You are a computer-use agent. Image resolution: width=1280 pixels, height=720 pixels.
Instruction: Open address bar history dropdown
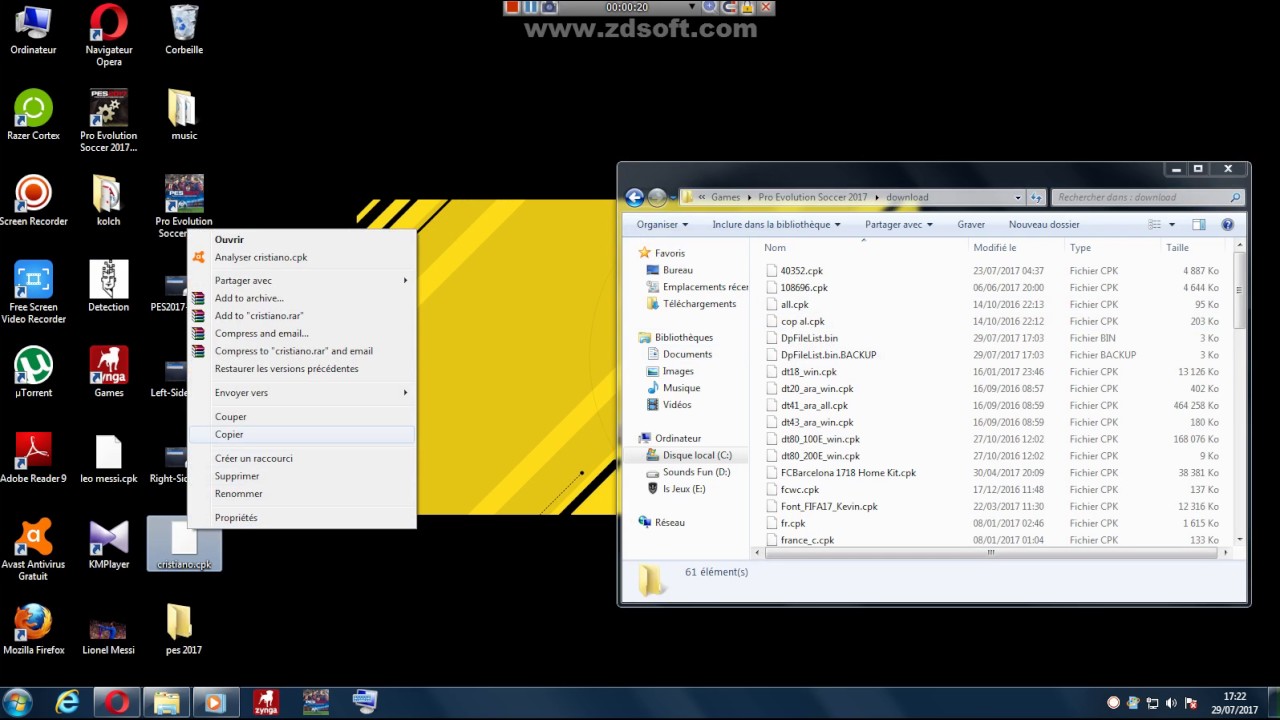click(x=1018, y=197)
